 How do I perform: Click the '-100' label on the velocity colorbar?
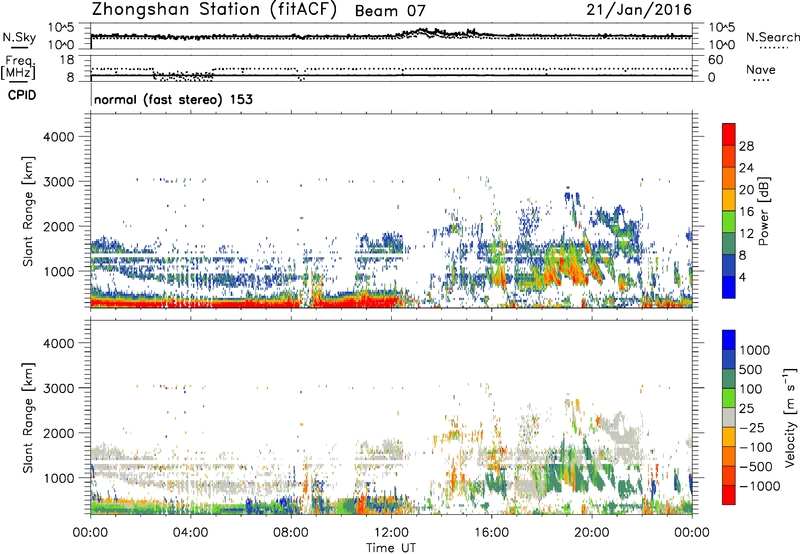[756, 447]
